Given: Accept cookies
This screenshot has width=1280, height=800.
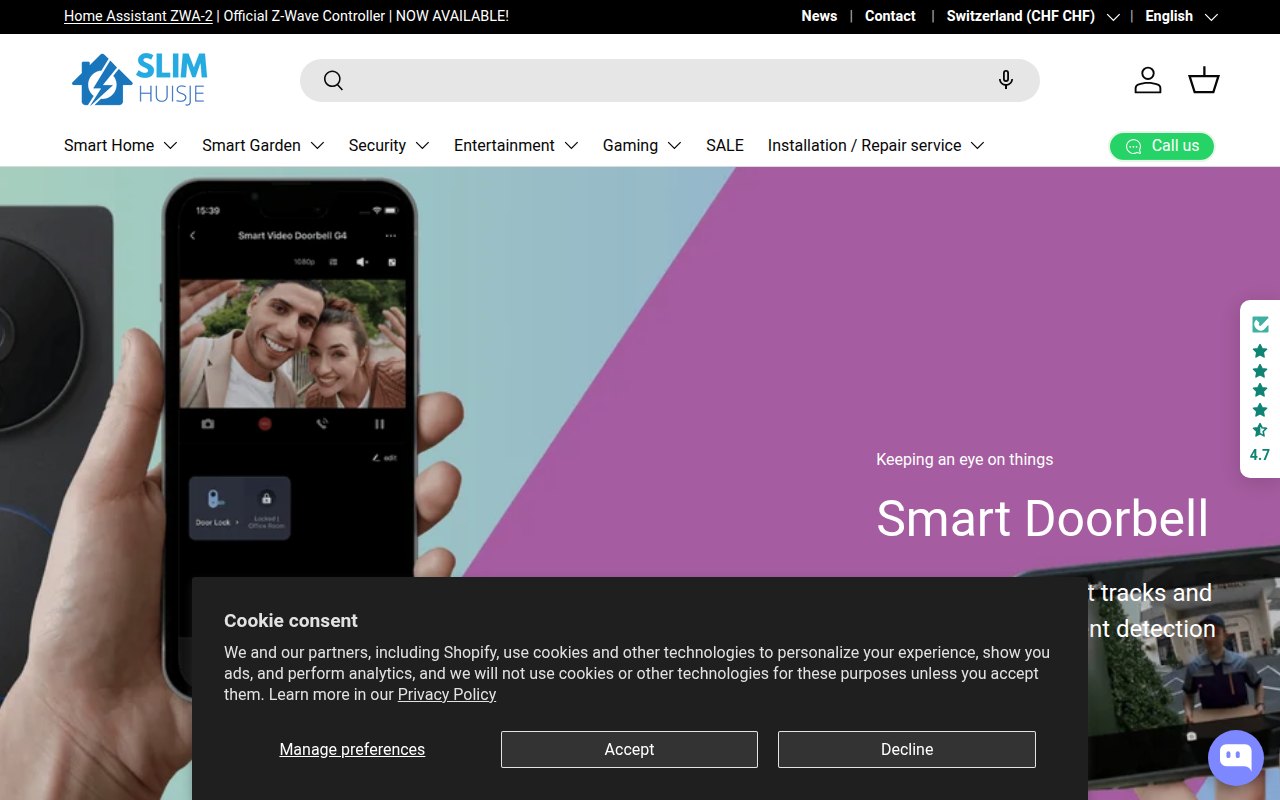Looking at the screenshot, I should [x=629, y=749].
